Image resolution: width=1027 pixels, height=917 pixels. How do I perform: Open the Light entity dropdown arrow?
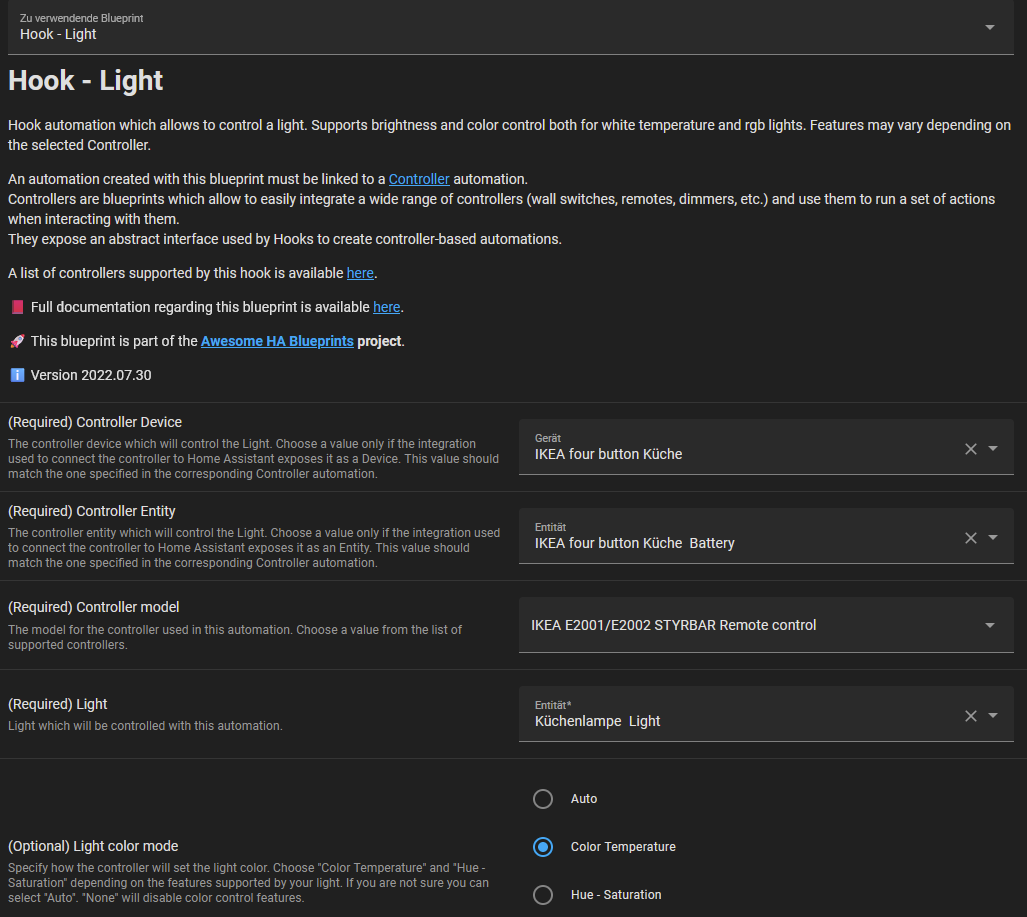coord(993,716)
